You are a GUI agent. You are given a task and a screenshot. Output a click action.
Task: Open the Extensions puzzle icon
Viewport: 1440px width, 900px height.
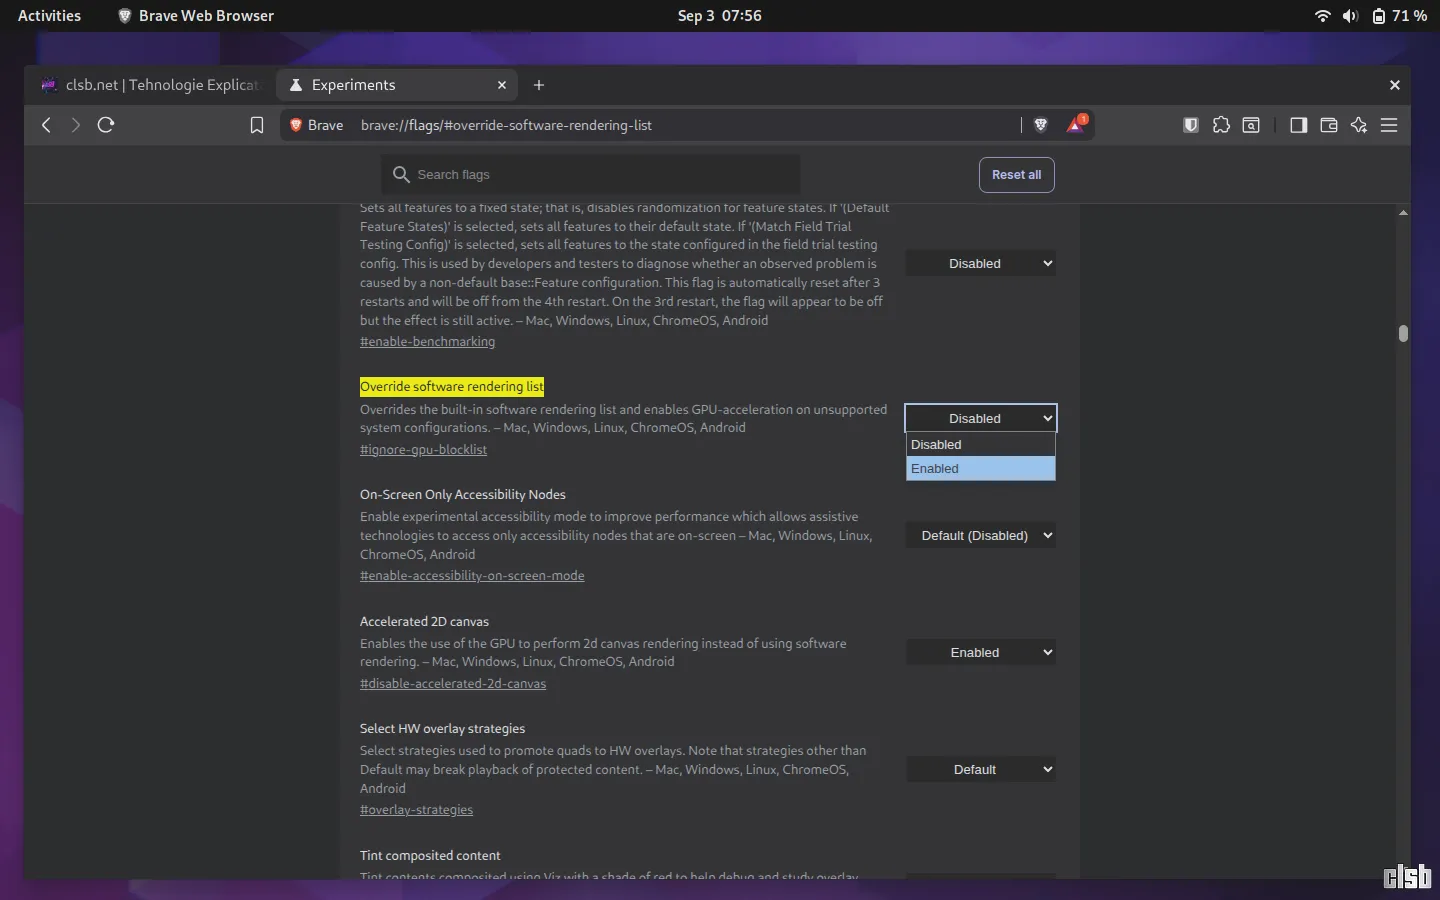pyautogui.click(x=1221, y=125)
